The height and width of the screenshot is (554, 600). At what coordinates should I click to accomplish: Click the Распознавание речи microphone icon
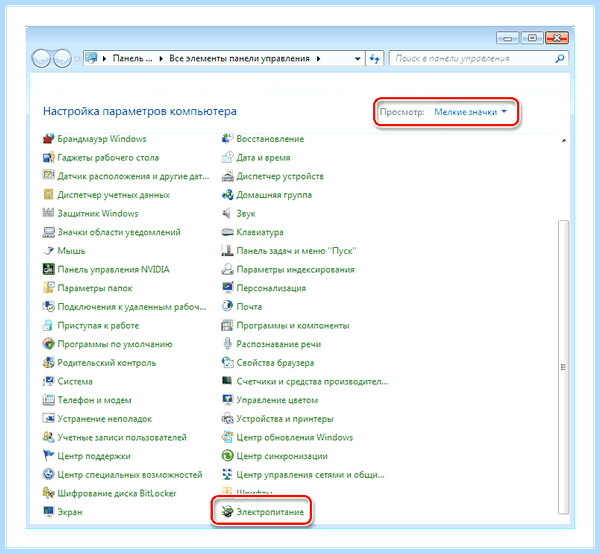click(227, 344)
